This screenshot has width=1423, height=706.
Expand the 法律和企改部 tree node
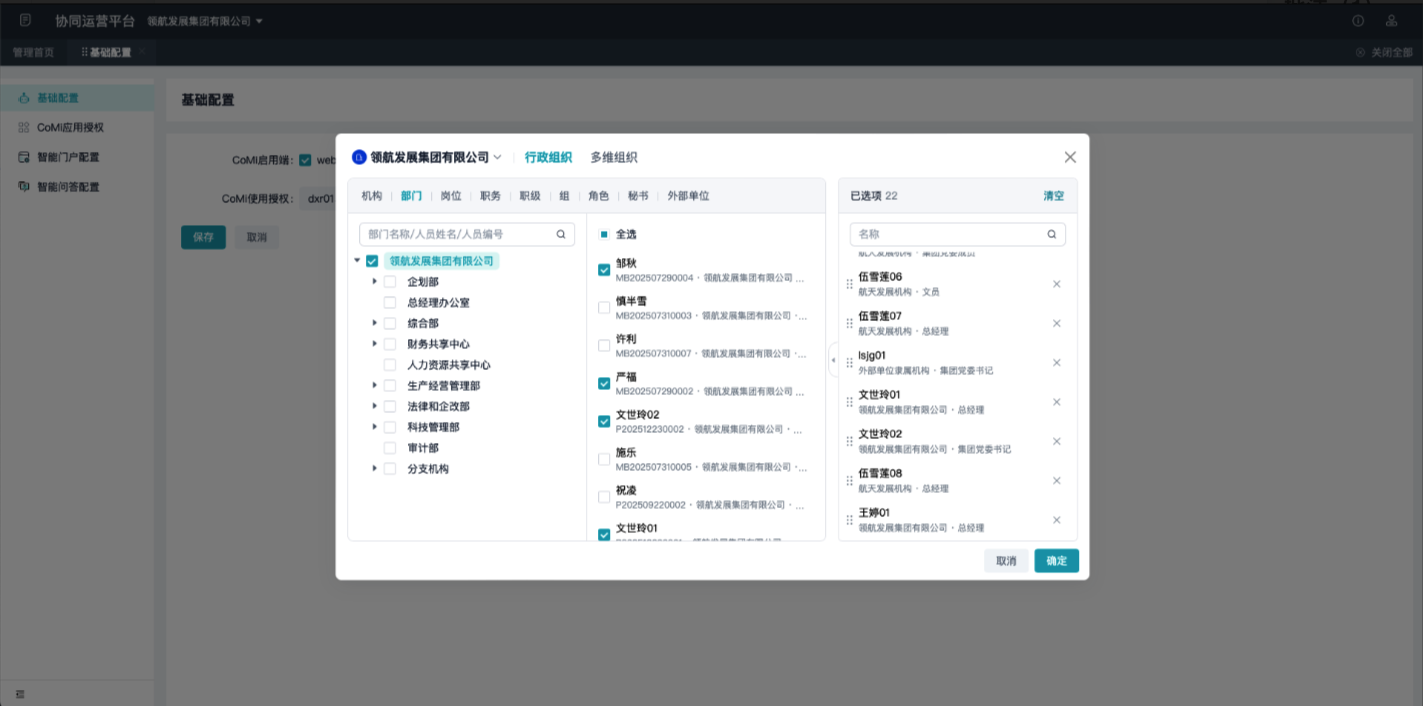pyautogui.click(x=375, y=406)
